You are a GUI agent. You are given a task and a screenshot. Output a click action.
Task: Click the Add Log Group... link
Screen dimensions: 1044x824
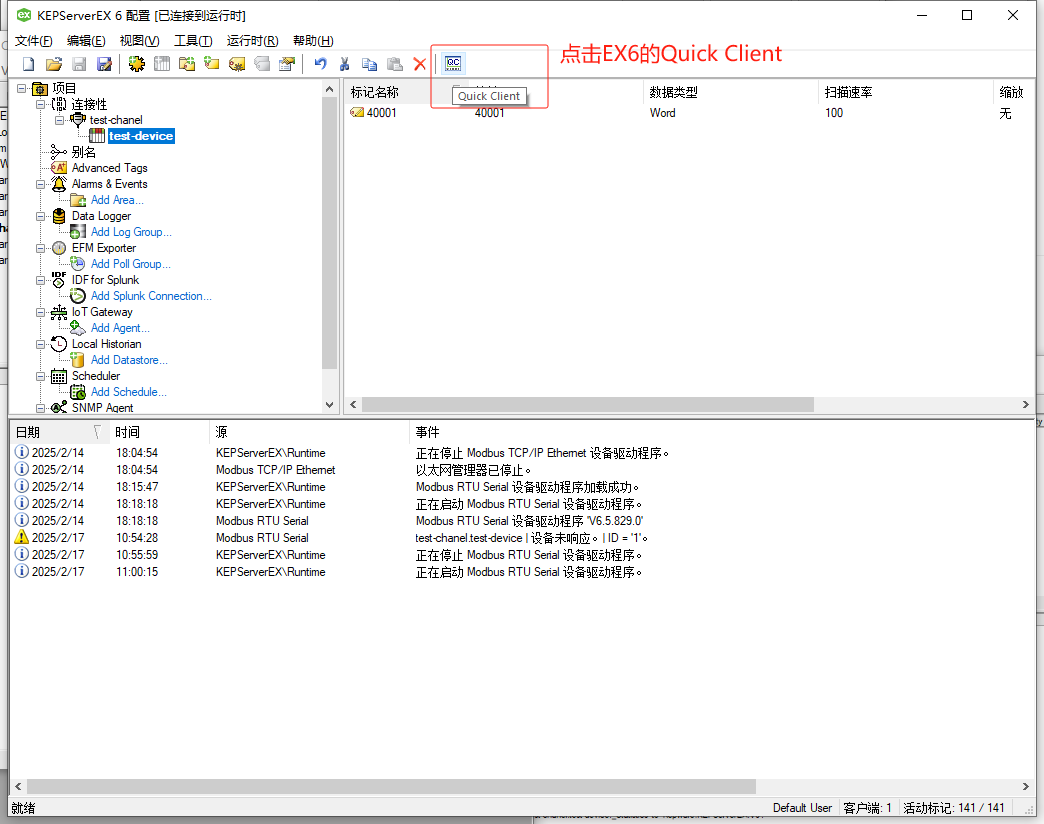(x=131, y=232)
